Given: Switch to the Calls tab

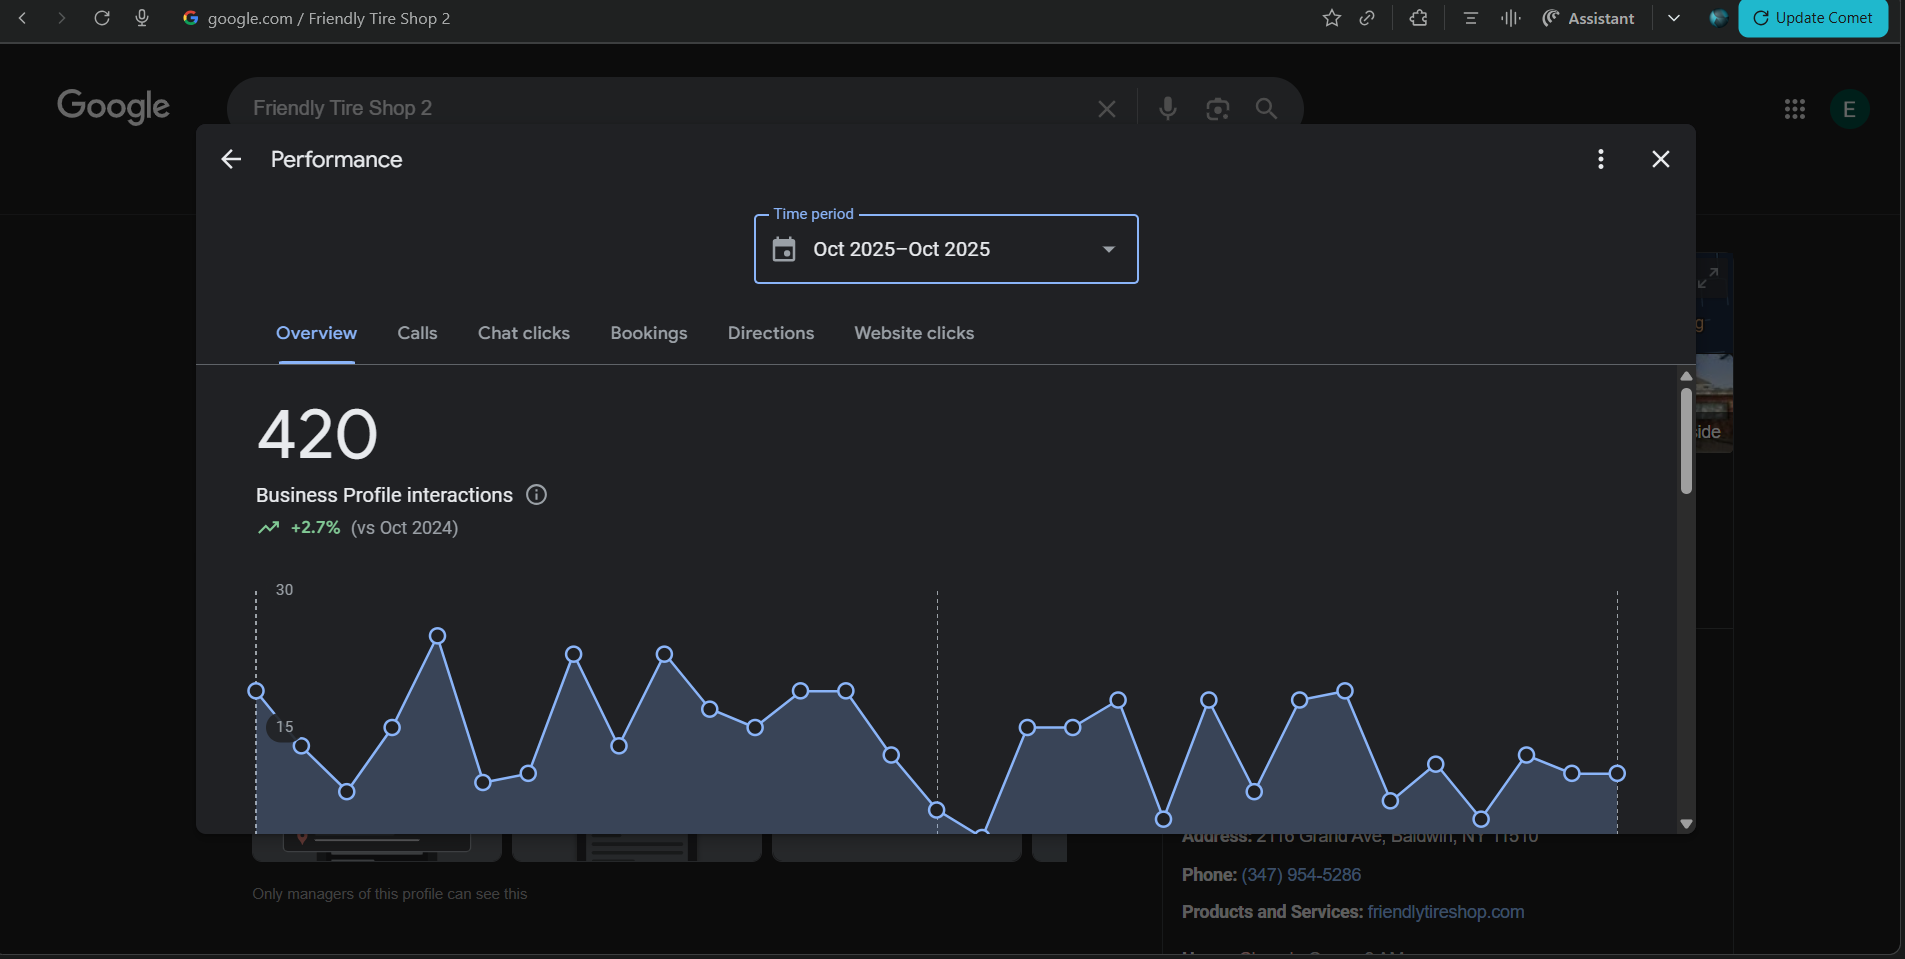Looking at the screenshot, I should (x=417, y=333).
